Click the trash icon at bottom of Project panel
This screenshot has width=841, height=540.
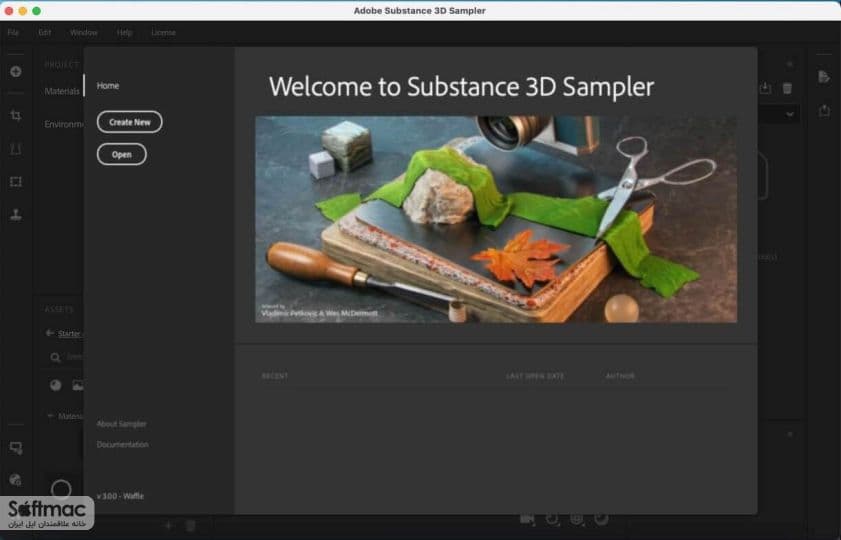[190, 526]
